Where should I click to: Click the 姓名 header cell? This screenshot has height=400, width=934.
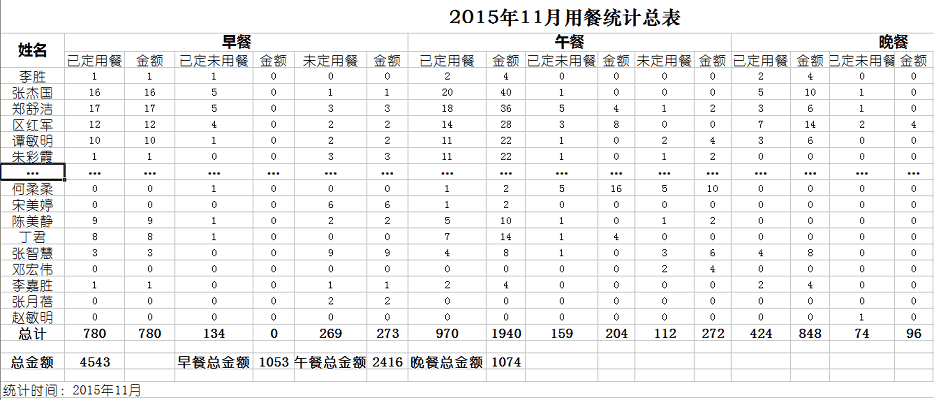33,50
